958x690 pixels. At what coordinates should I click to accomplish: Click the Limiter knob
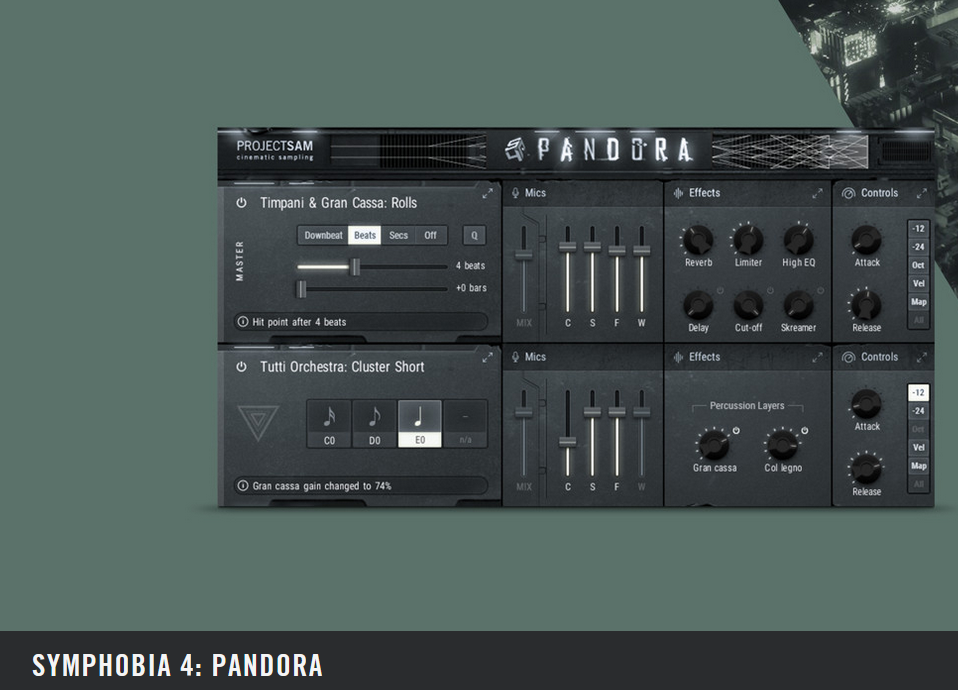pos(748,239)
